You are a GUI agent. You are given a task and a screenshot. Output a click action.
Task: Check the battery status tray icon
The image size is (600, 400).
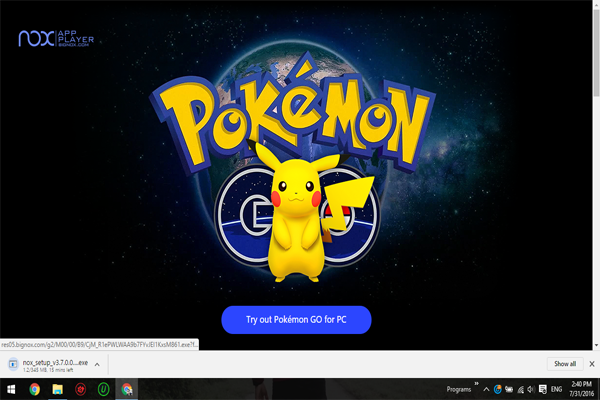point(509,390)
